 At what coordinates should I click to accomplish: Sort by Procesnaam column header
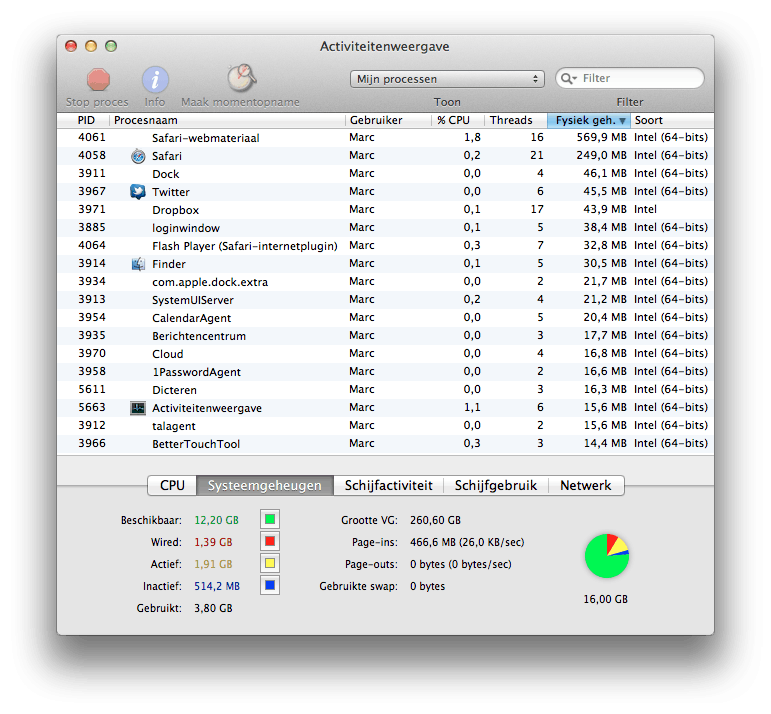(x=227, y=120)
